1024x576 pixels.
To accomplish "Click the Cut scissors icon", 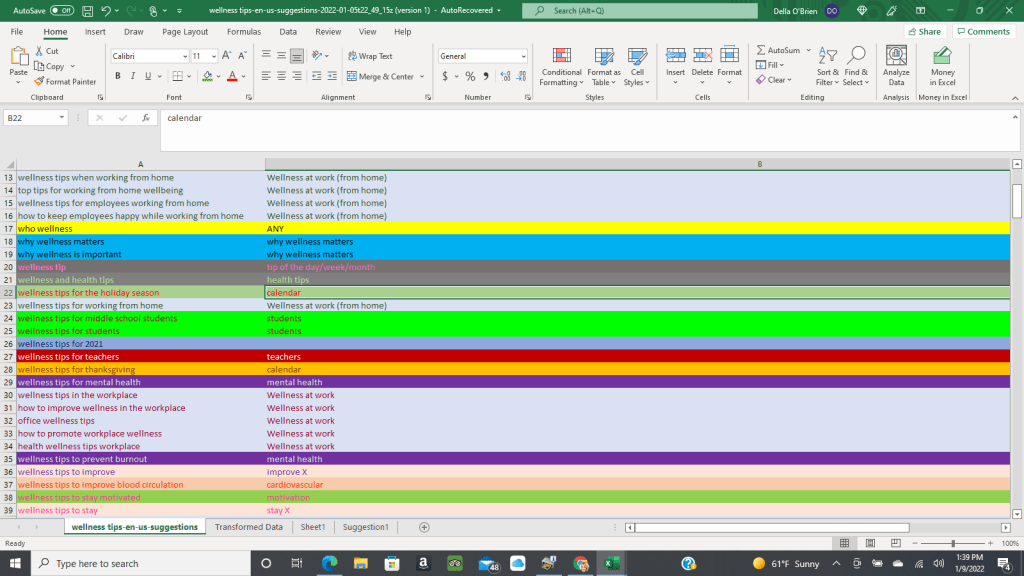I will [x=39, y=51].
